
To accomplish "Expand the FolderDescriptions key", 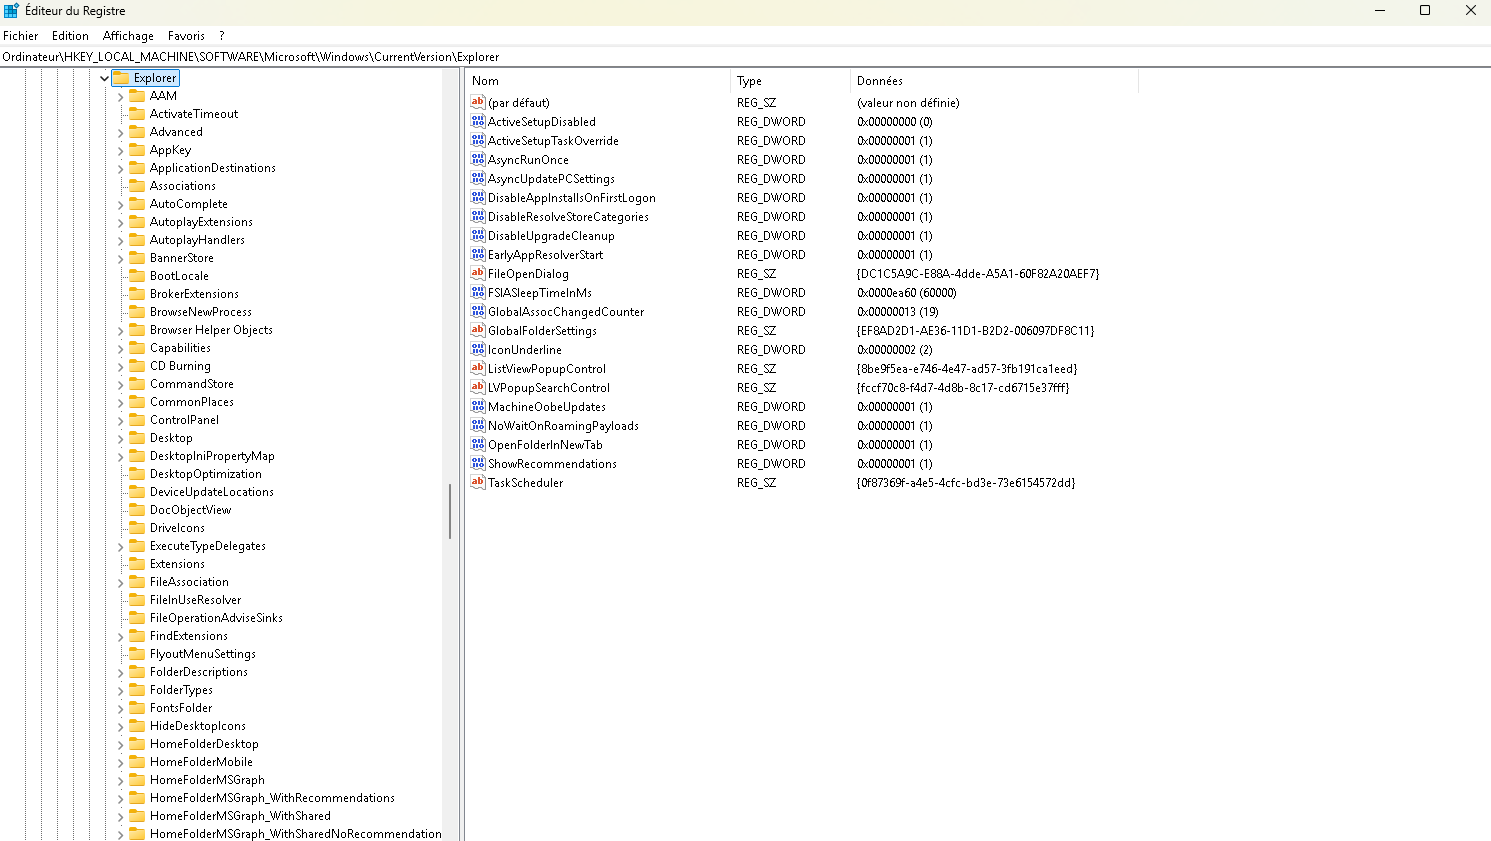I will click(x=121, y=672).
